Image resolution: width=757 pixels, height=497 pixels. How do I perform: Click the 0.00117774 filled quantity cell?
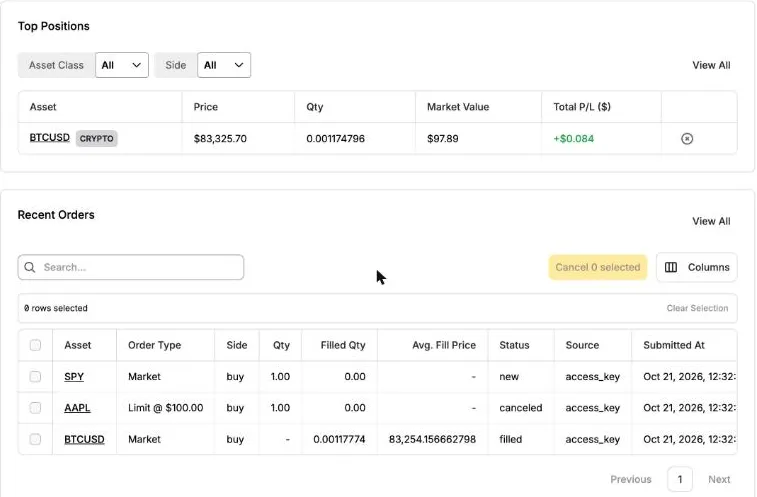339,439
